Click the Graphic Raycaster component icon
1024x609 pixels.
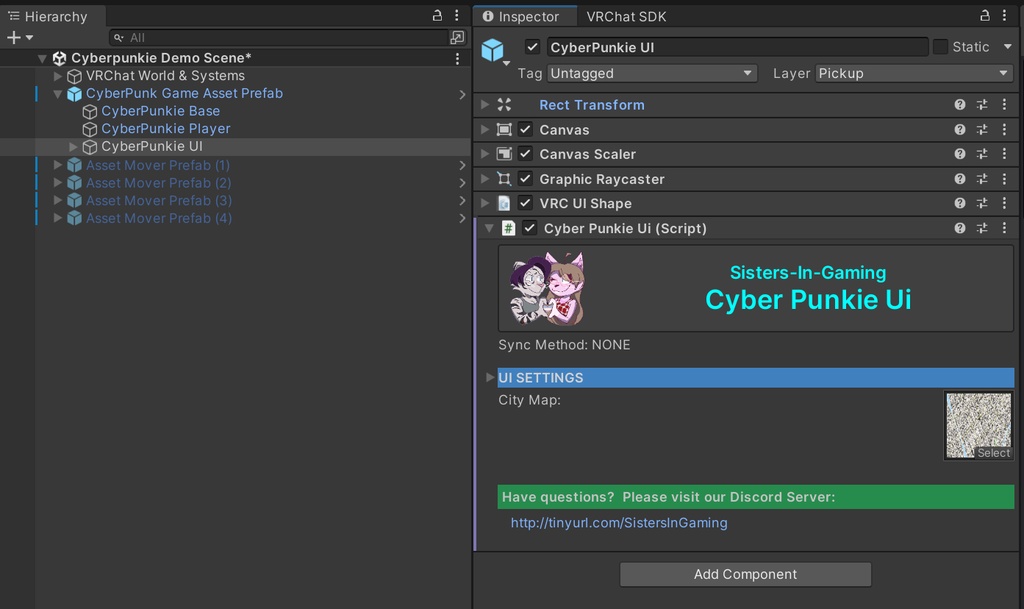click(505, 178)
